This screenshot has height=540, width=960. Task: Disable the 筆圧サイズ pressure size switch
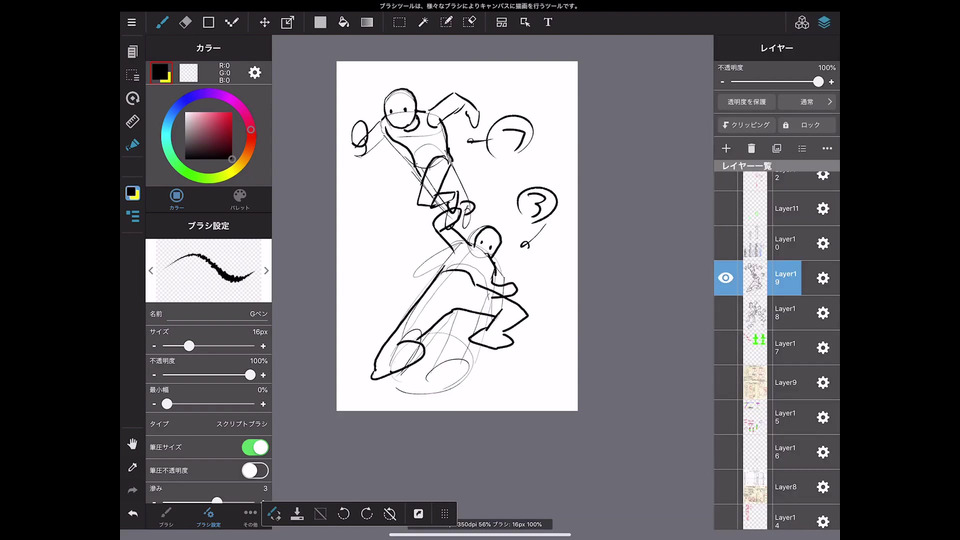(255, 447)
